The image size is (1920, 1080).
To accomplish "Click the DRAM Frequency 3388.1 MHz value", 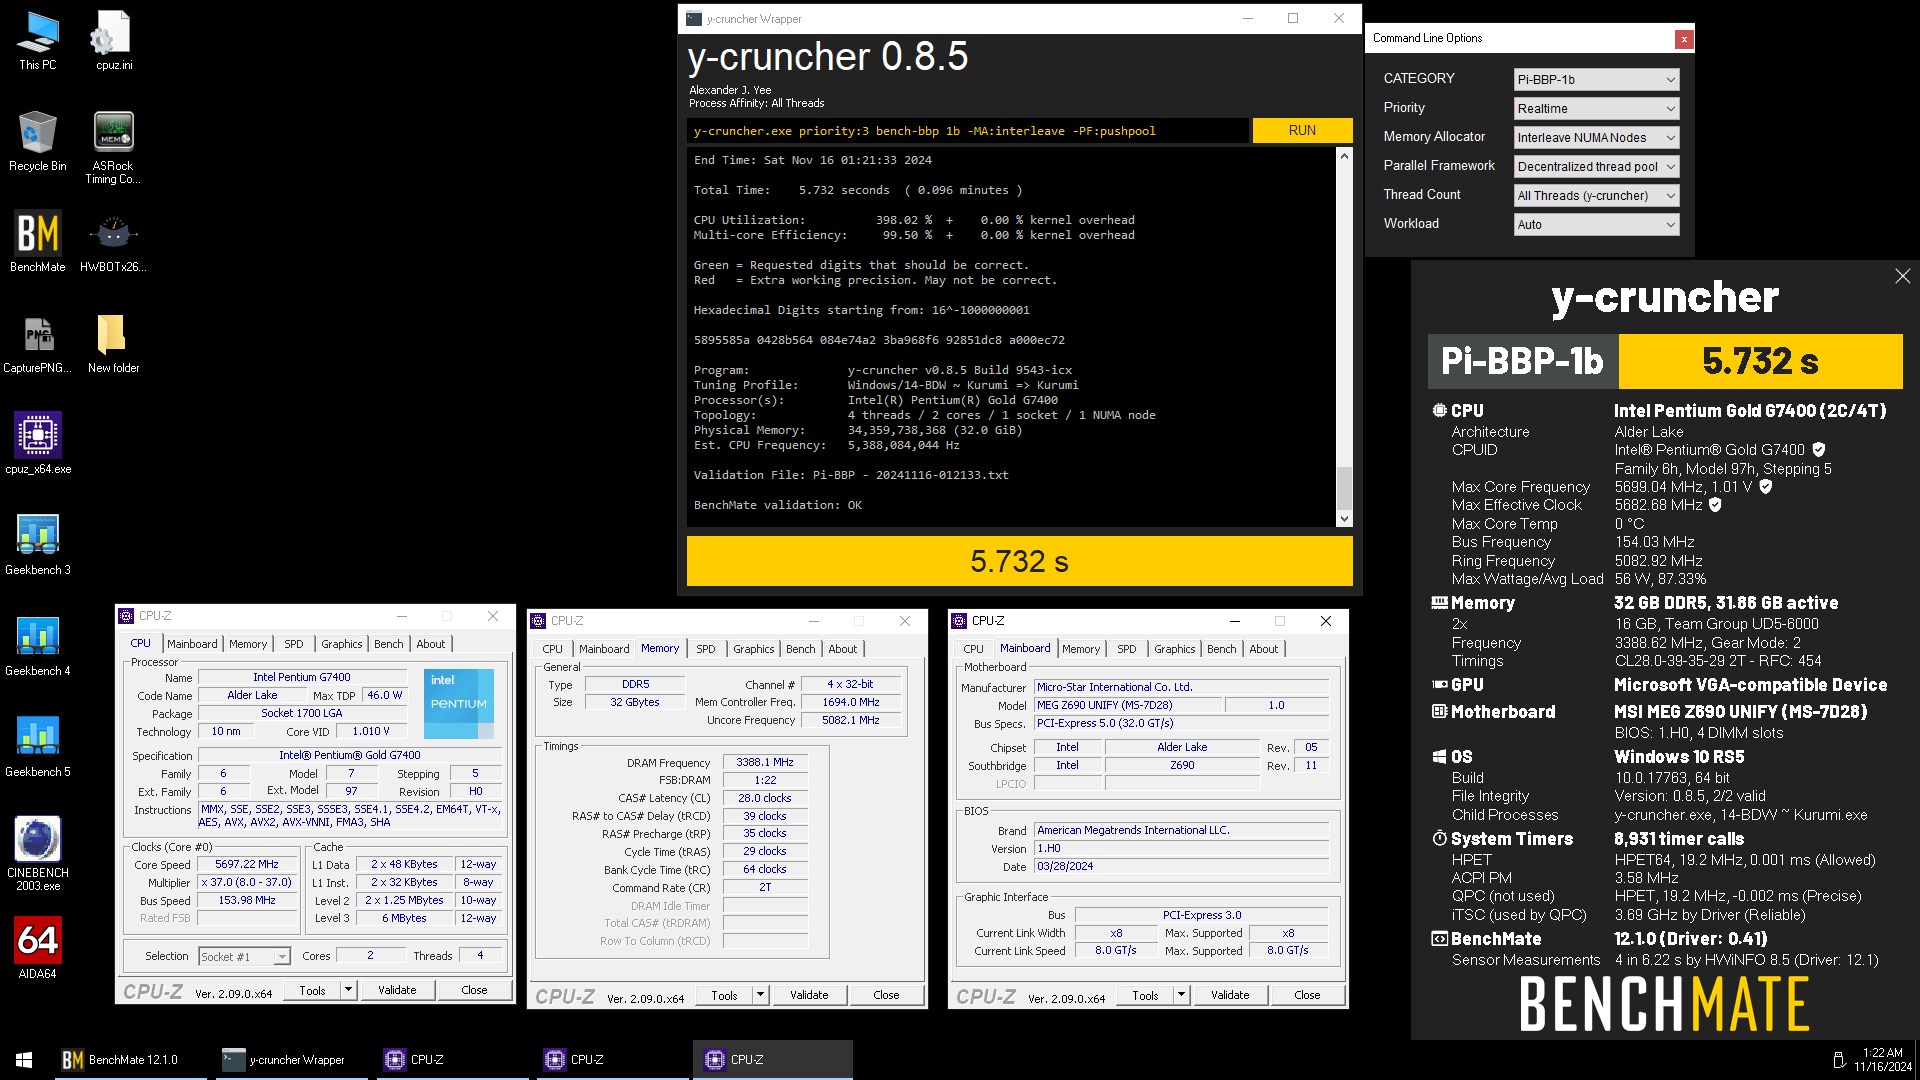I will (x=765, y=763).
